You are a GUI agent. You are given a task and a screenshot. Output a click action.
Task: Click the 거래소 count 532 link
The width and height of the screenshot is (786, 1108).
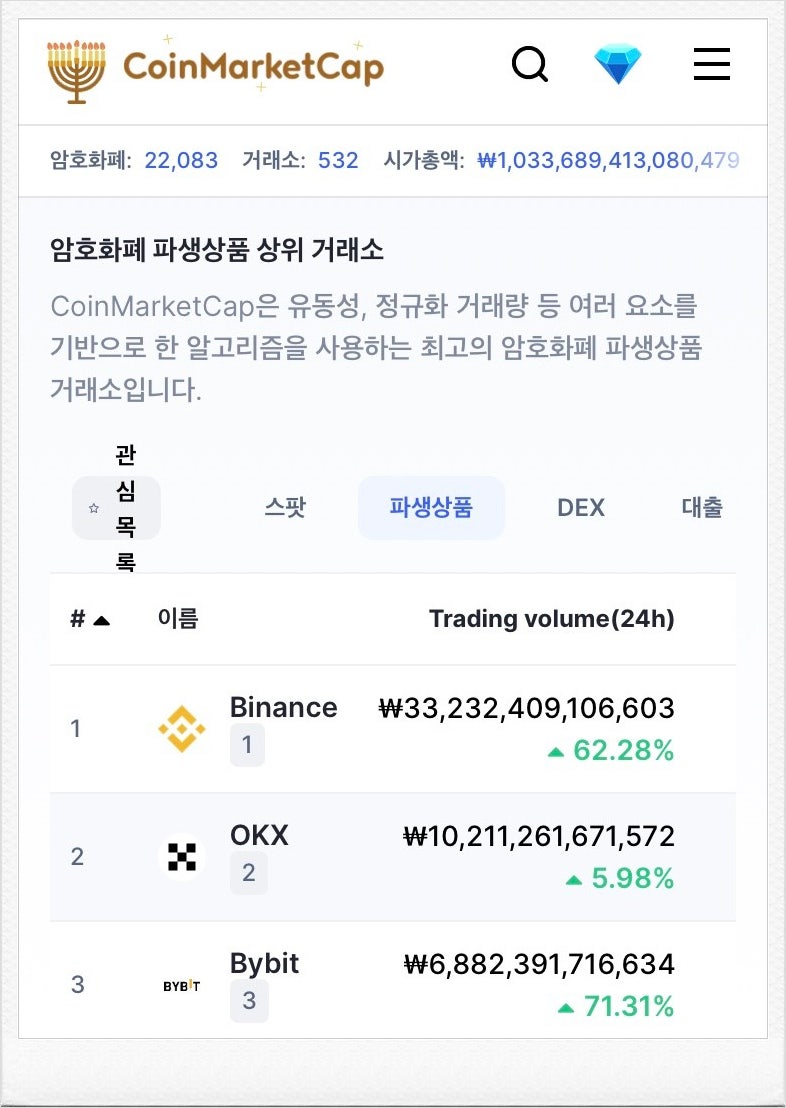[338, 160]
